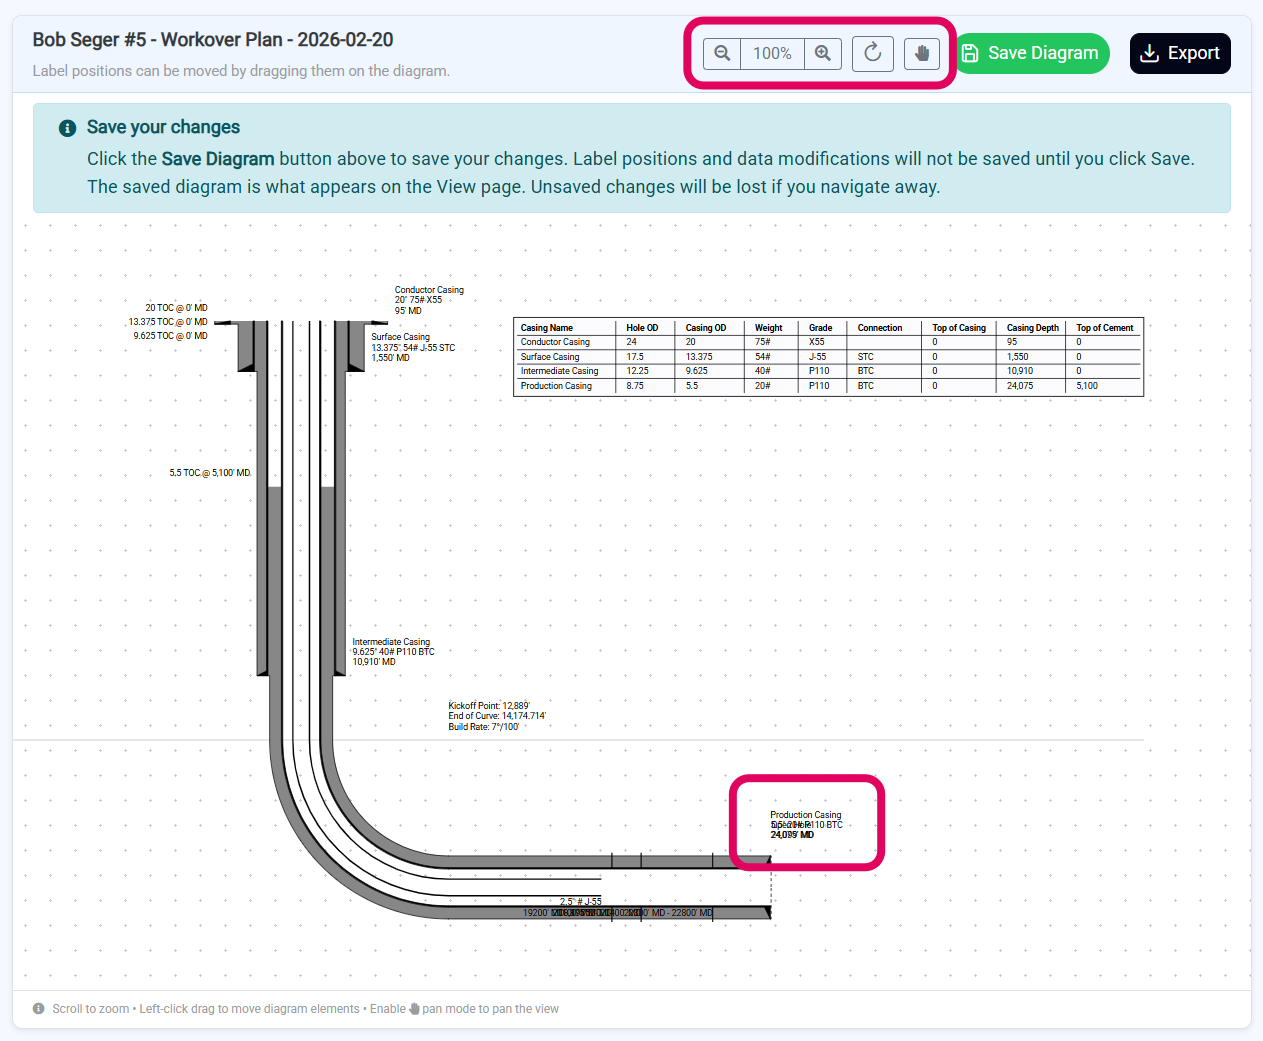Click Conductor Casing in the table
Screen dimensions: 1263x1041
[x=555, y=342]
